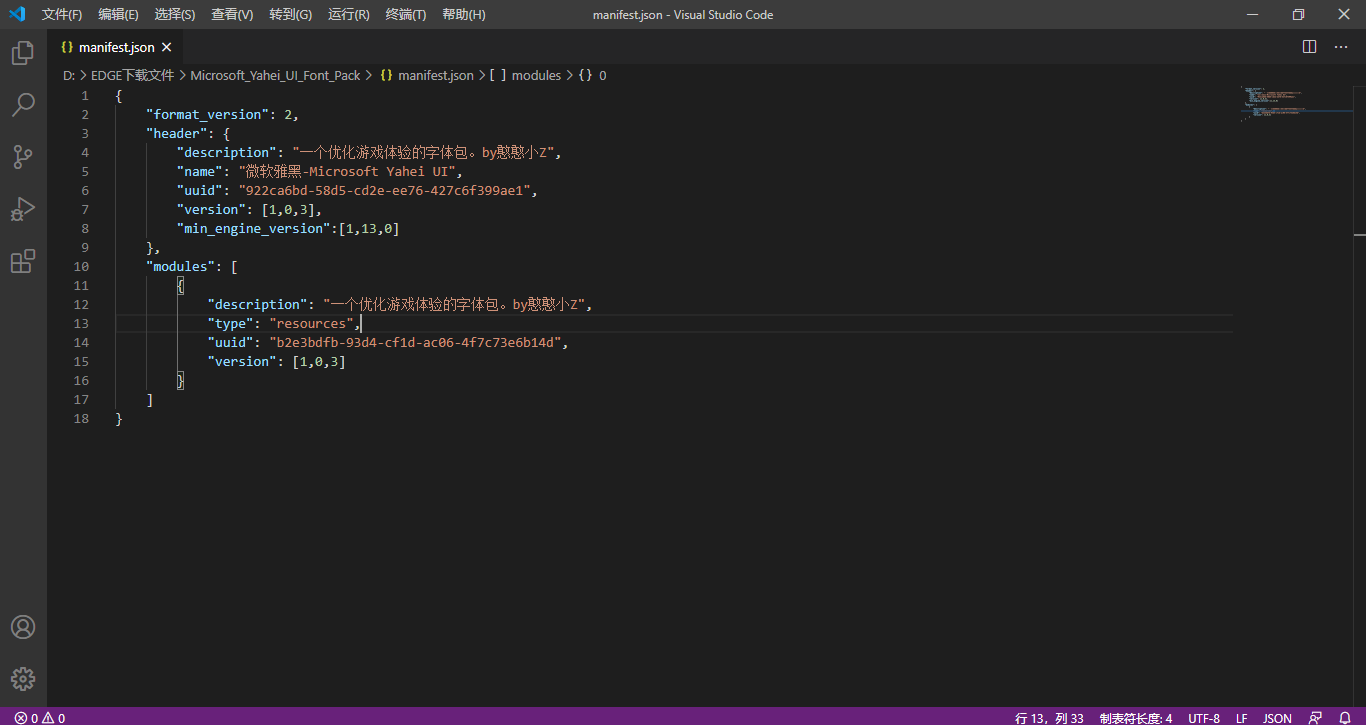
Task: Open Problems via errors and warnings indicator
Action: (40, 717)
